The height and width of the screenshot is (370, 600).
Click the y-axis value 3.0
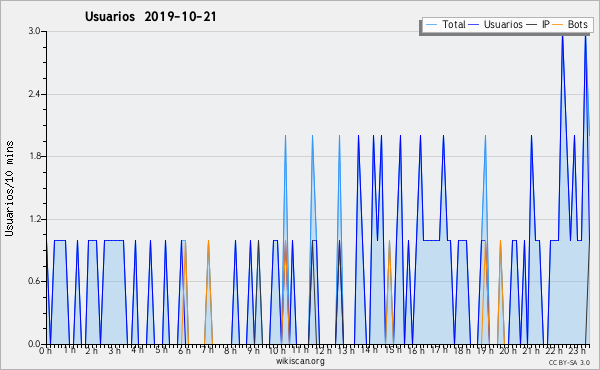(x=34, y=31)
